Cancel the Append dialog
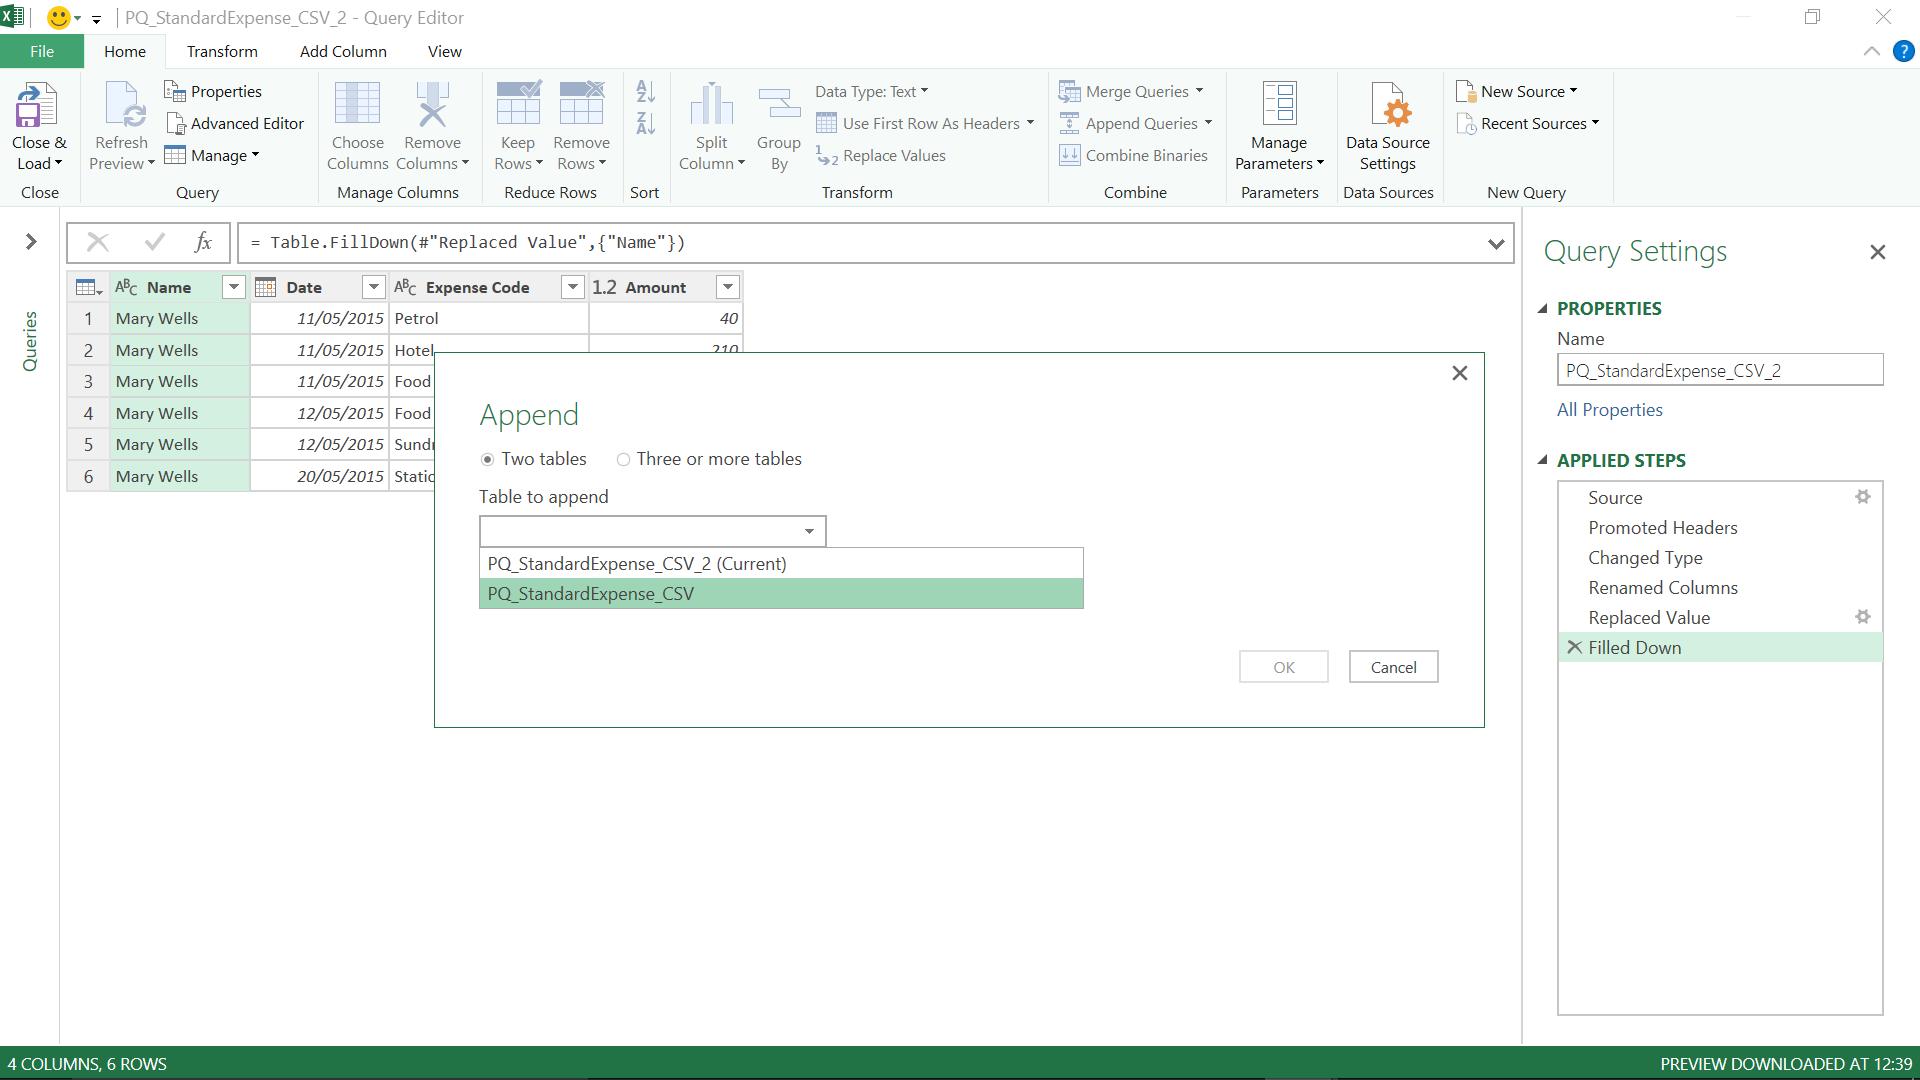The image size is (1920, 1080). click(x=1393, y=667)
